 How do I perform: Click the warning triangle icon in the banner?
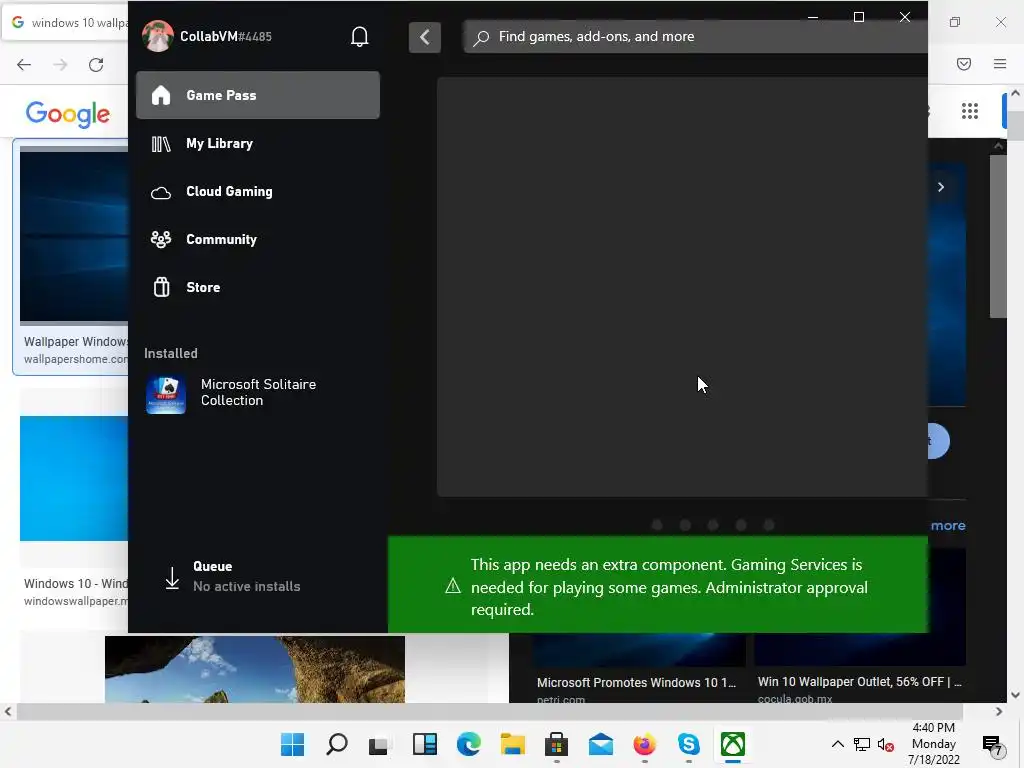(x=453, y=586)
